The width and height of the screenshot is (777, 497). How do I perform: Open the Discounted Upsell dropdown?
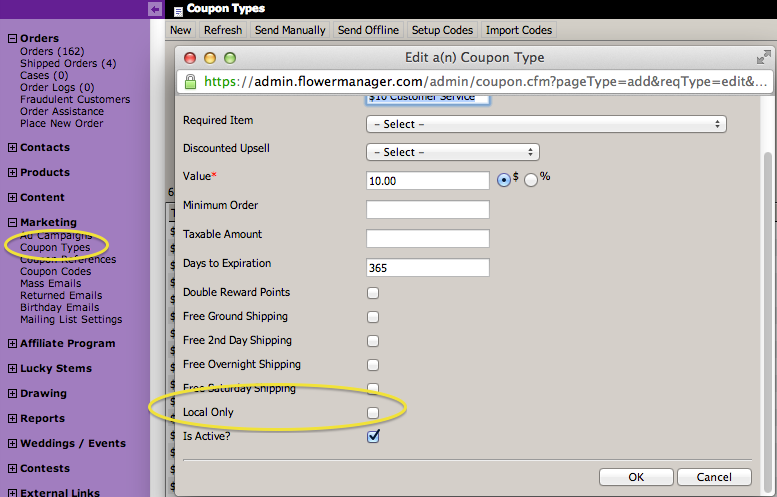pyautogui.click(x=453, y=152)
